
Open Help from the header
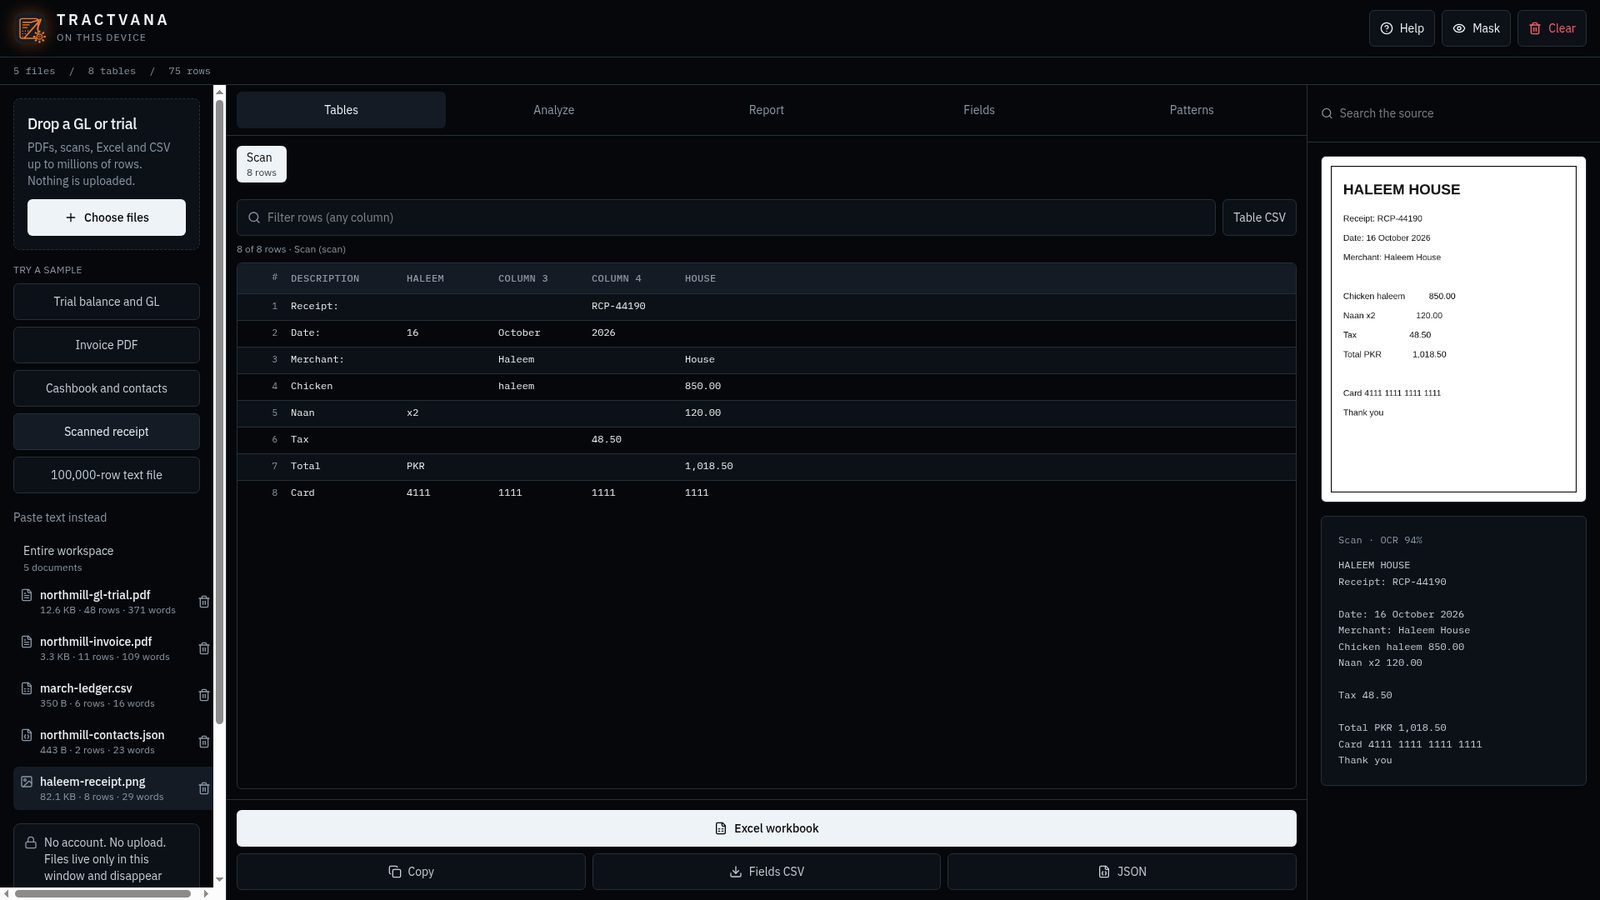coord(1402,28)
